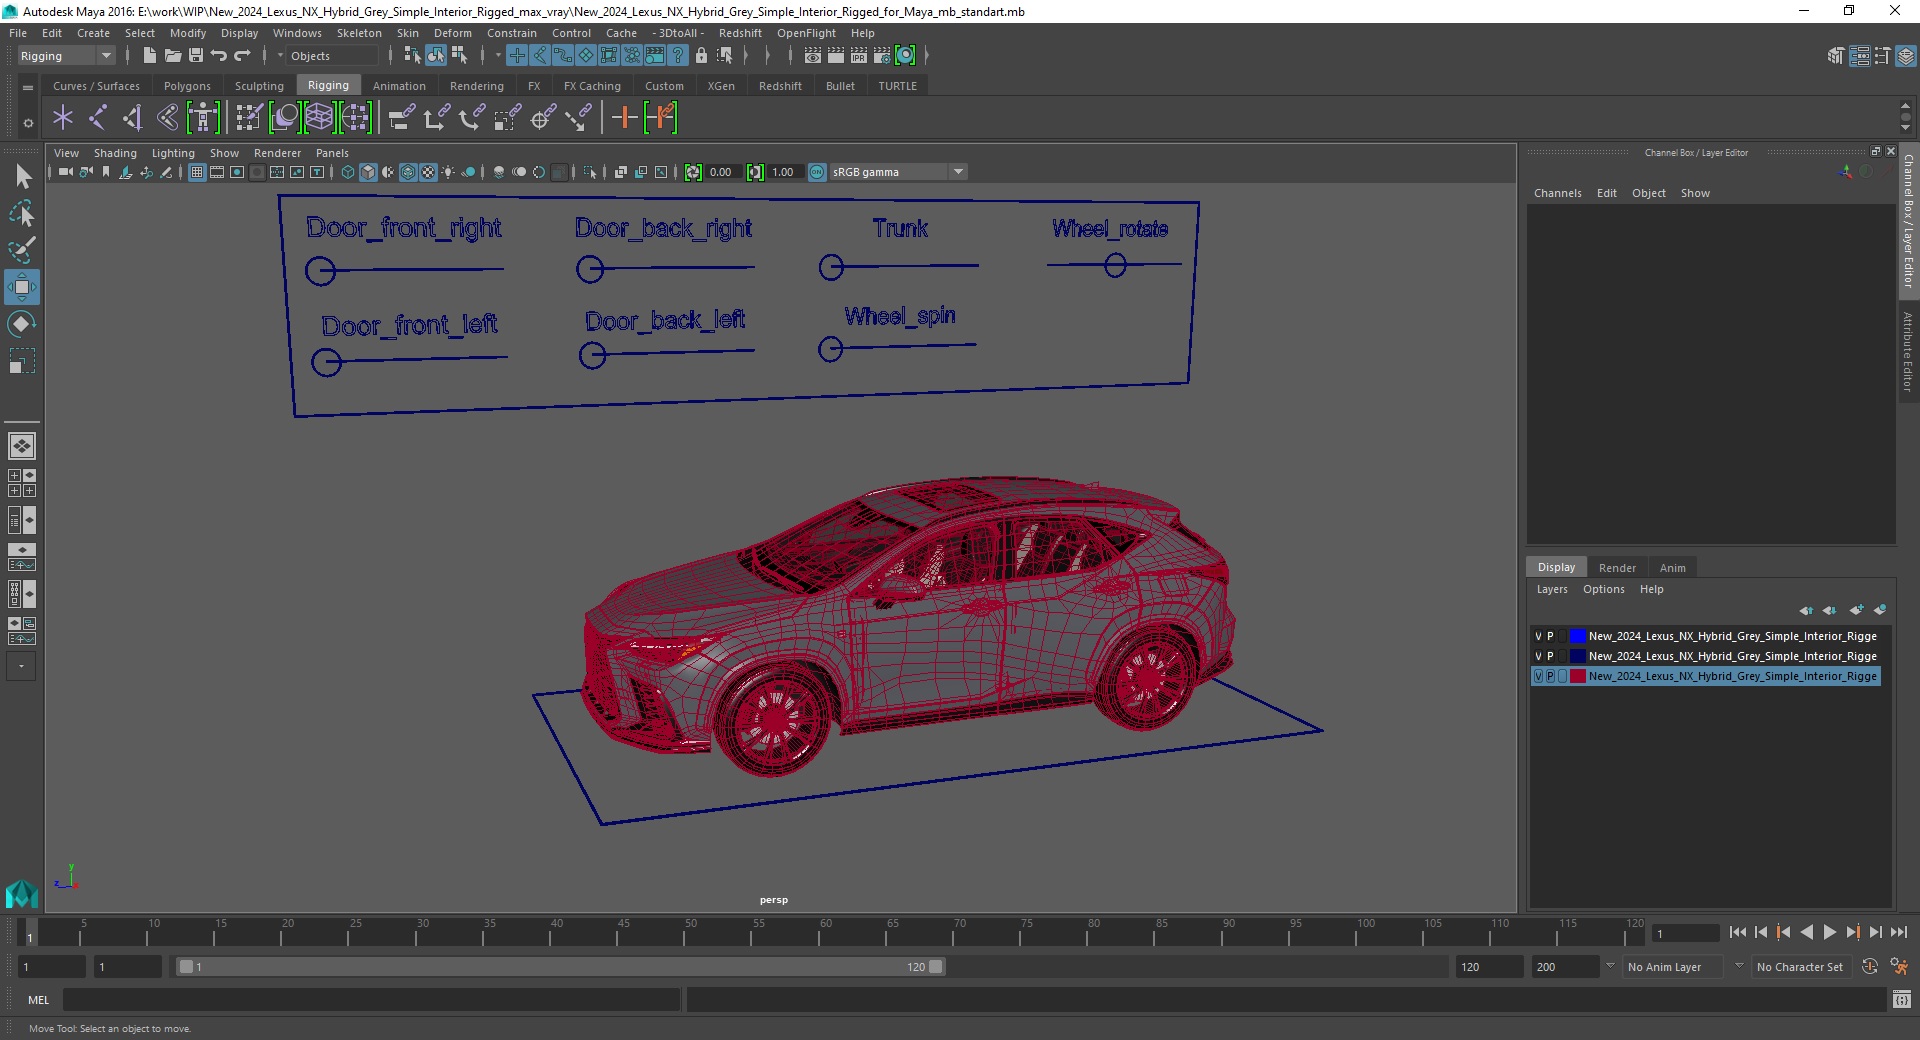Image resolution: width=1920 pixels, height=1040 pixels.
Task: Click Channels in the Channel Box
Action: tap(1557, 193)
